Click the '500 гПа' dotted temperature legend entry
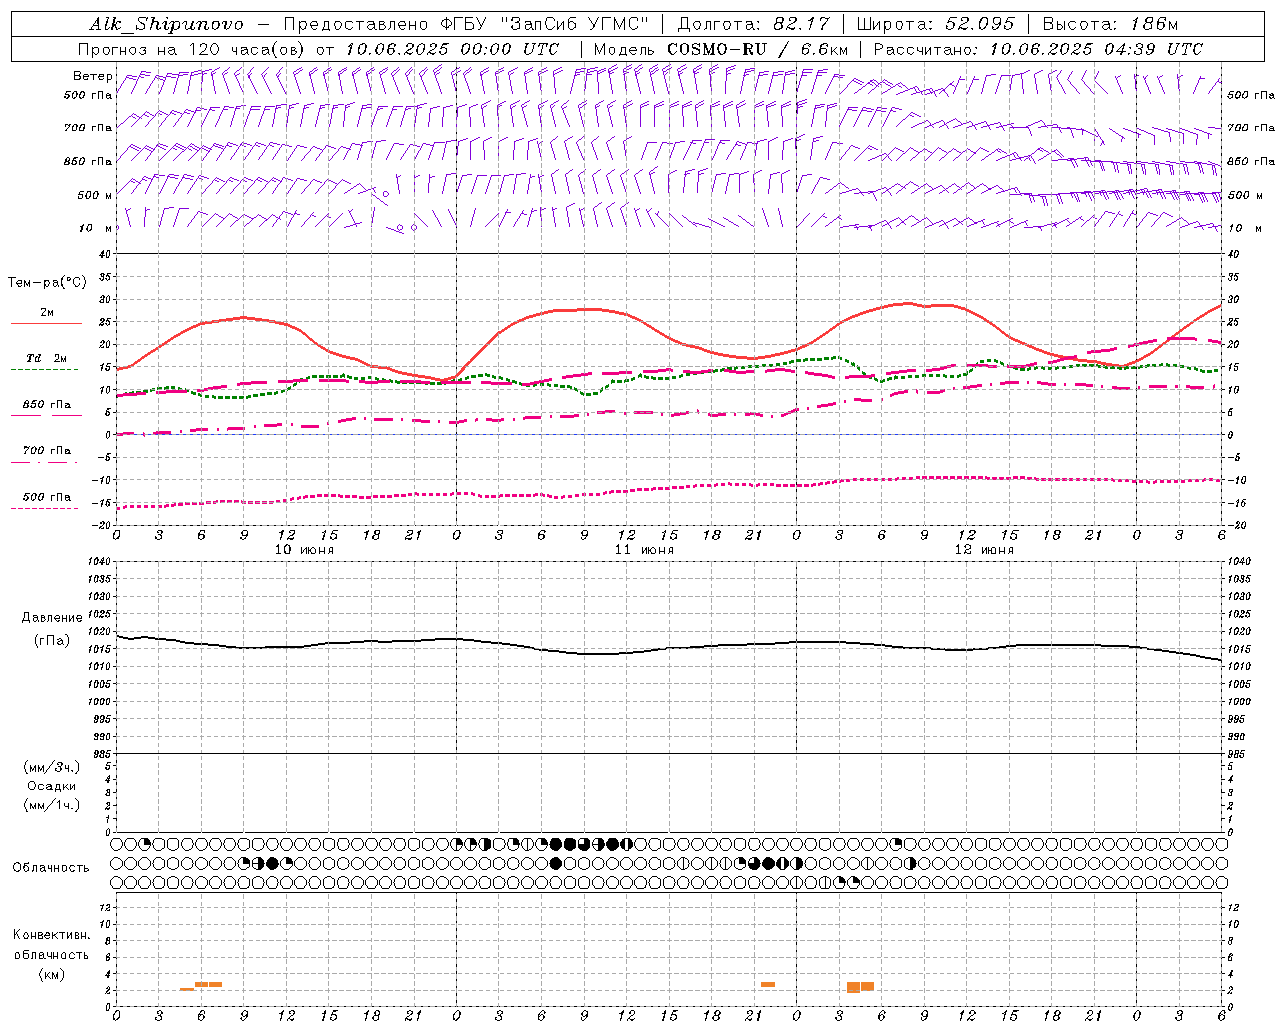The height and width of the screenshot is (1024, 1280). click(47, 497)
